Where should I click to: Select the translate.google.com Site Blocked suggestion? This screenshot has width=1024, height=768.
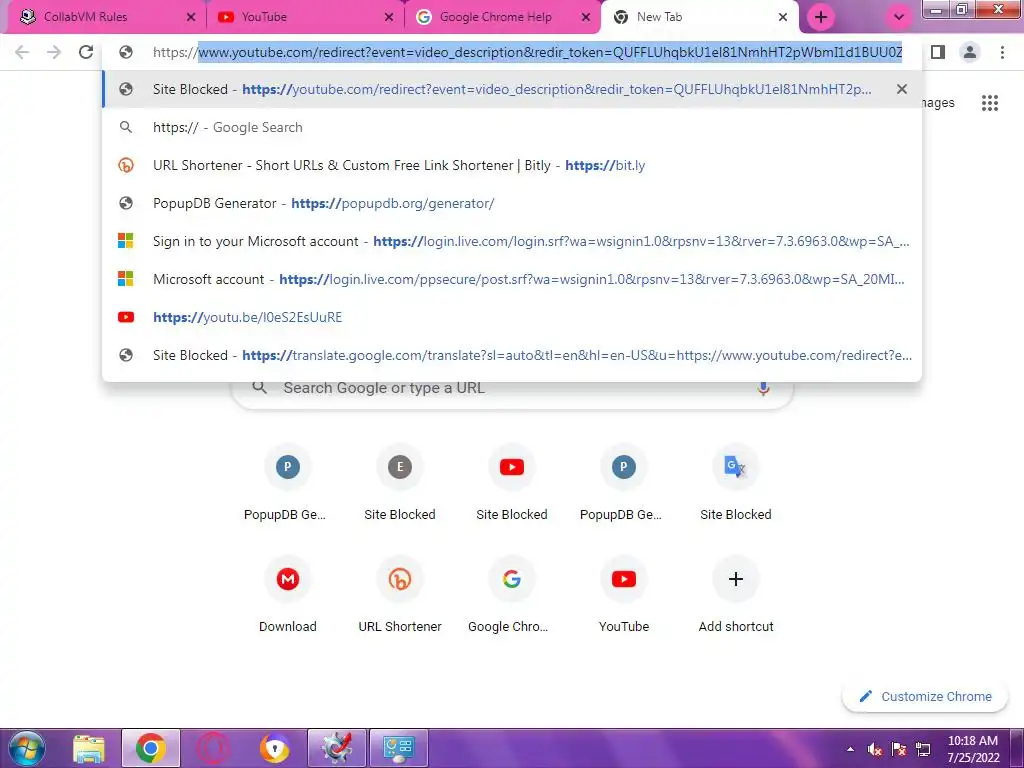pyautogui.click(x=512, y=355)
